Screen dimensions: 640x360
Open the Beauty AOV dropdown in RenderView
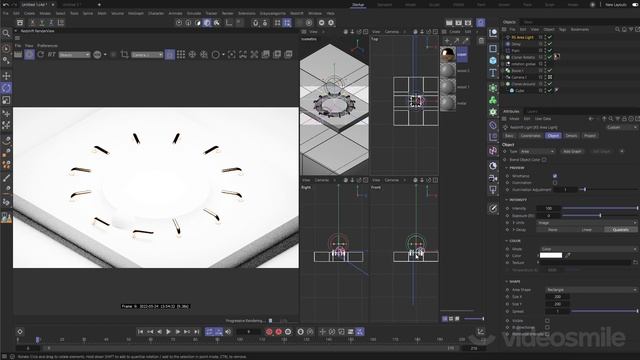74,54
